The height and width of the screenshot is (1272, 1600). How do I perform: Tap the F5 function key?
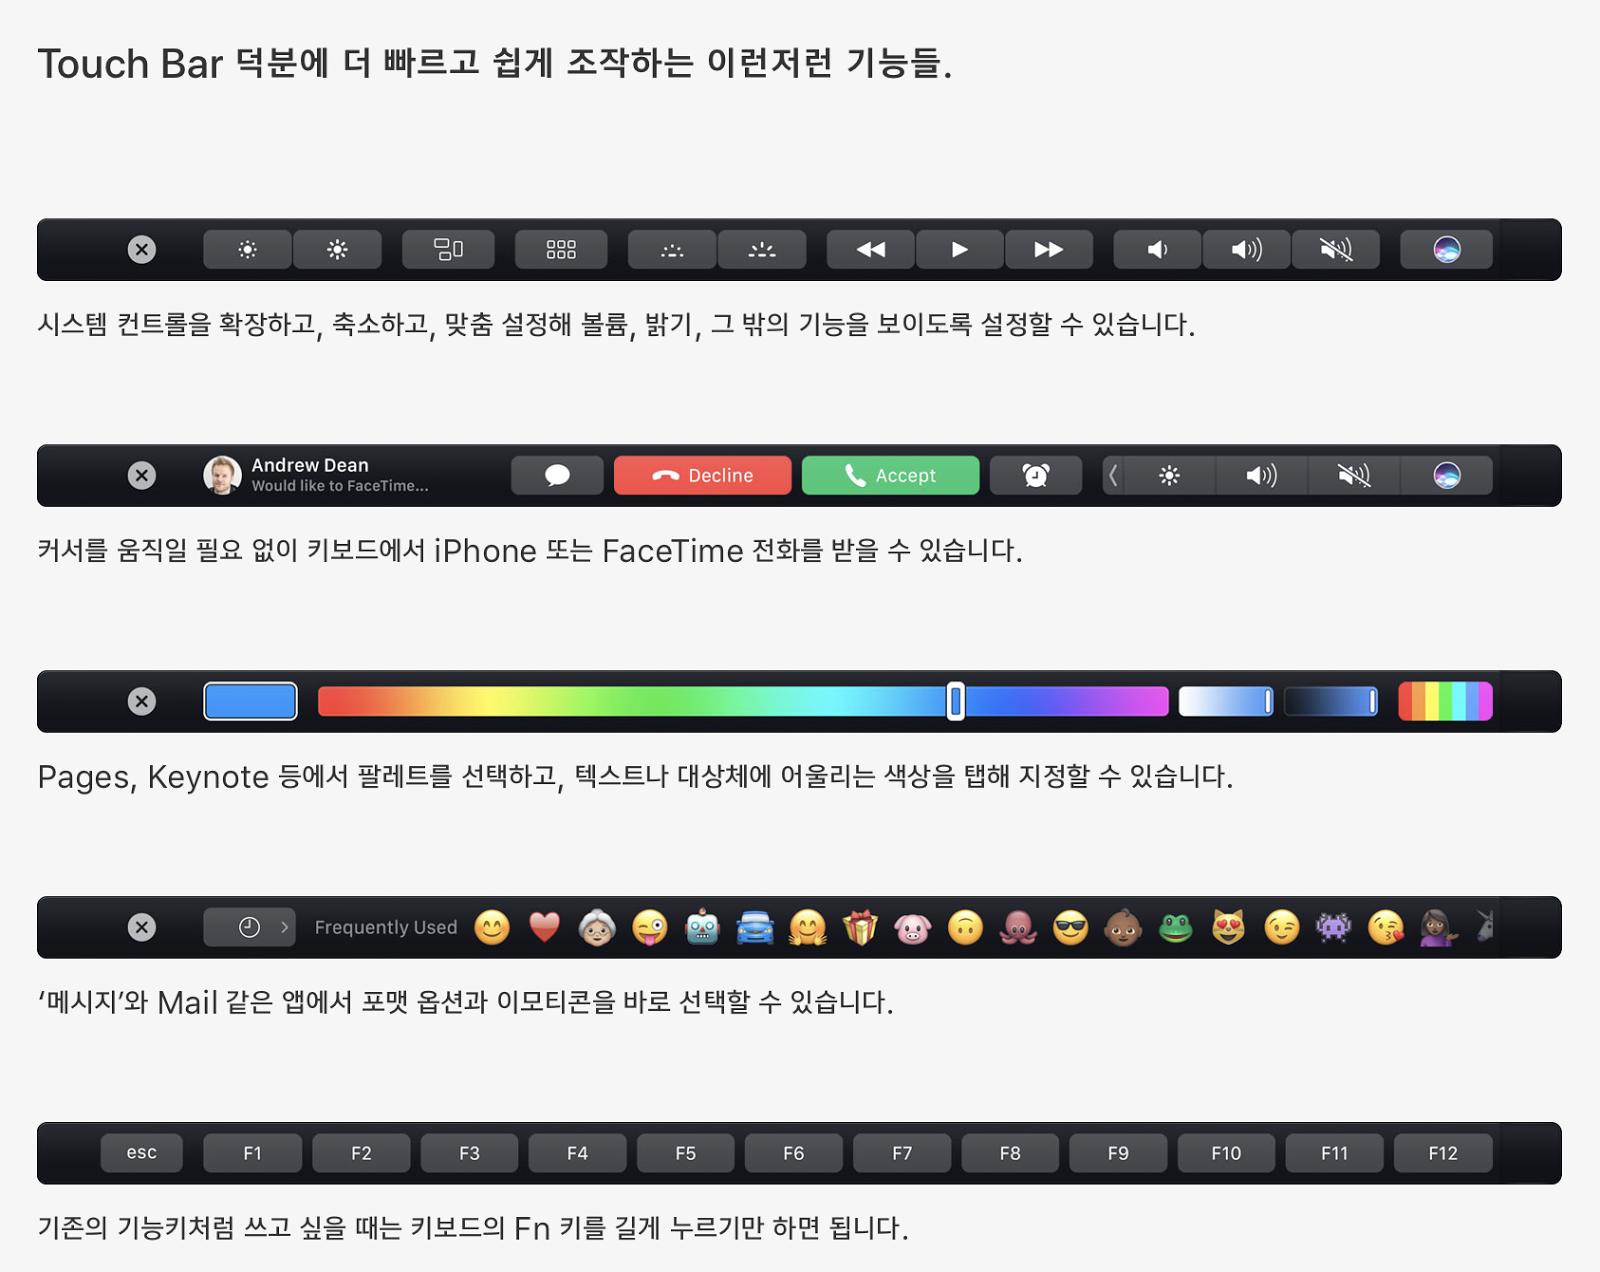tap(685, 1154)
